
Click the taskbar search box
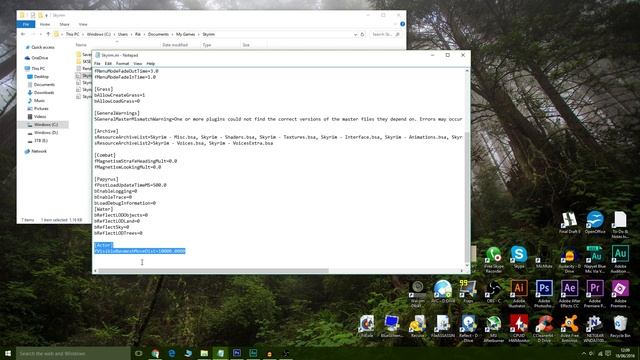coord(73,353)
